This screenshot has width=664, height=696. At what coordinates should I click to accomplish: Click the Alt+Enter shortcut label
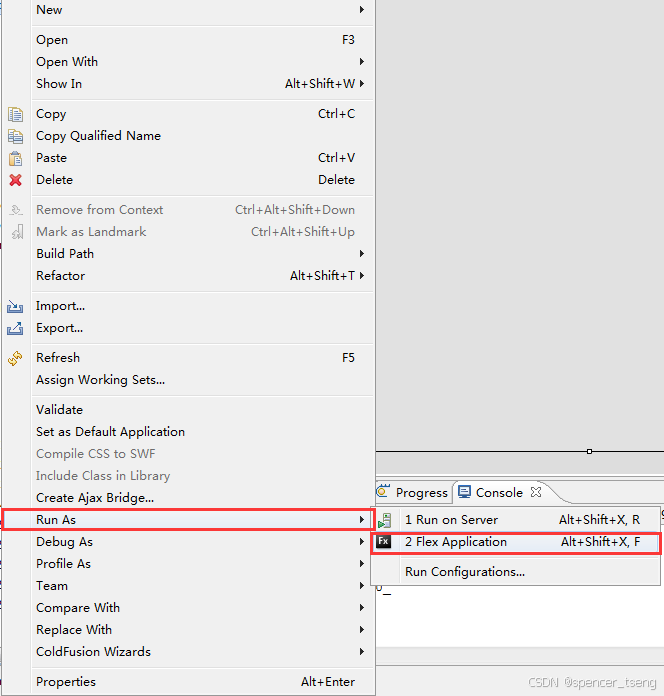pyautogui.click(x=328, y=682)
